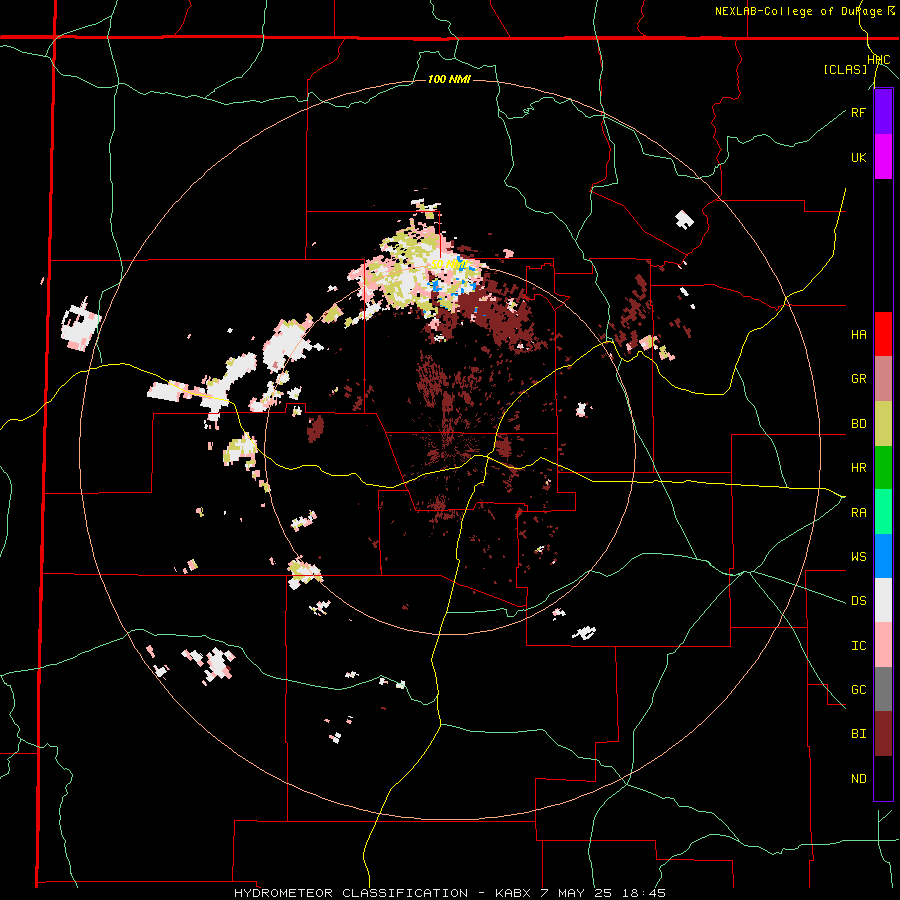
Task: Click the WS legend label
Action: coord(858,556)
